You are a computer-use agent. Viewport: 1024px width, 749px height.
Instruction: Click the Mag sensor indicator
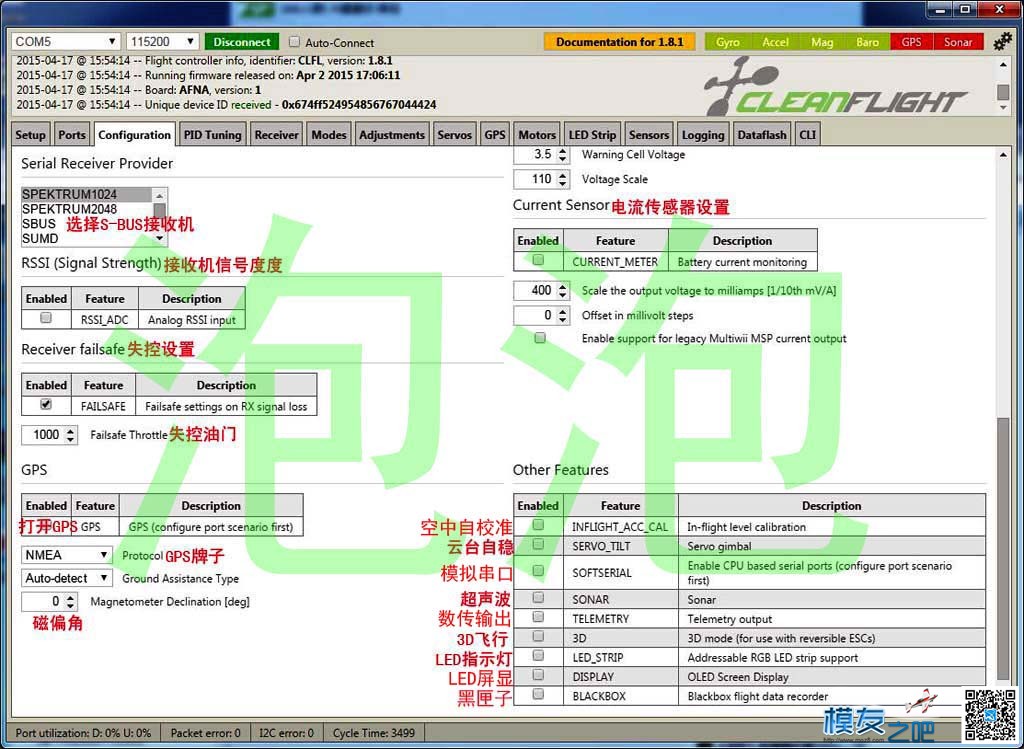[x=822, y=42]
